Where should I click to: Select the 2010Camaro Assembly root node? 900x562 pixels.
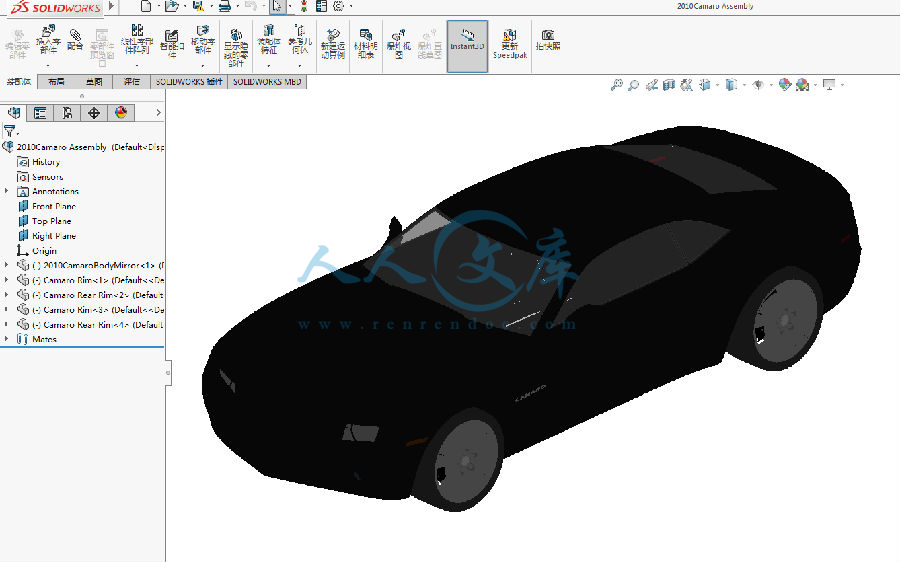click(84, 147)
